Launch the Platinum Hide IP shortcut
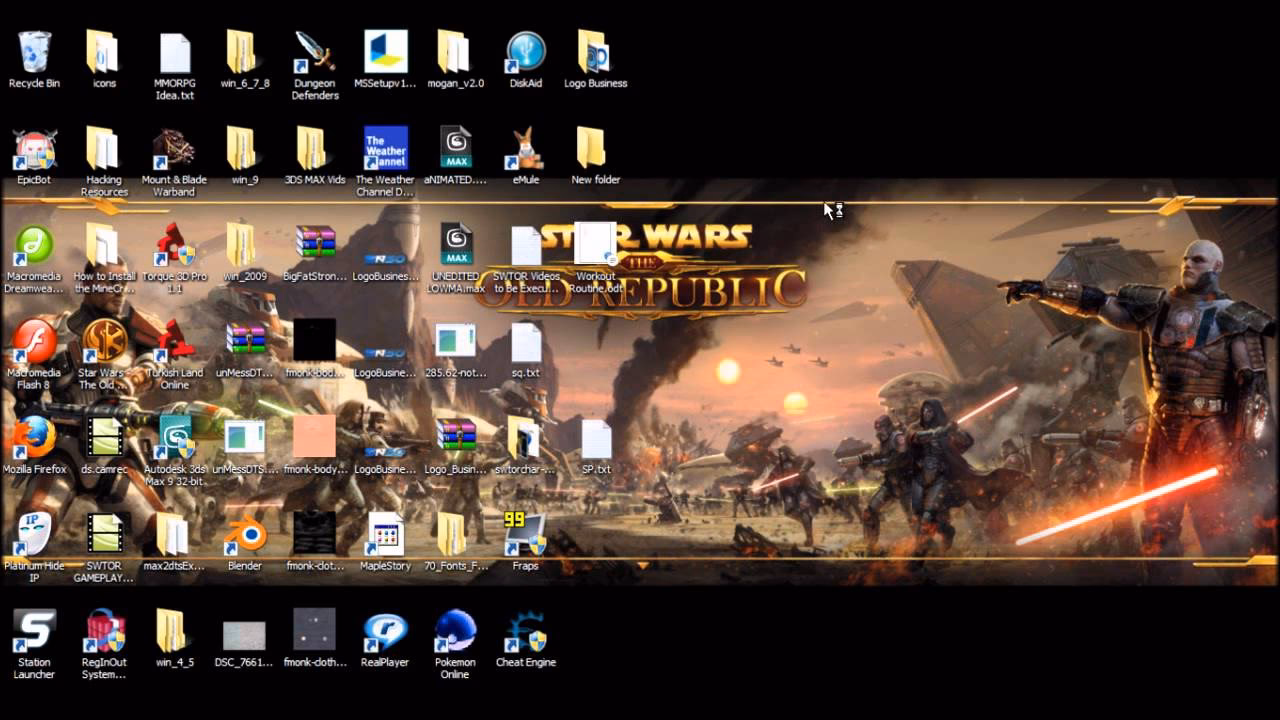This screenshot has height=720, width=1280. (x=34, y=534)
